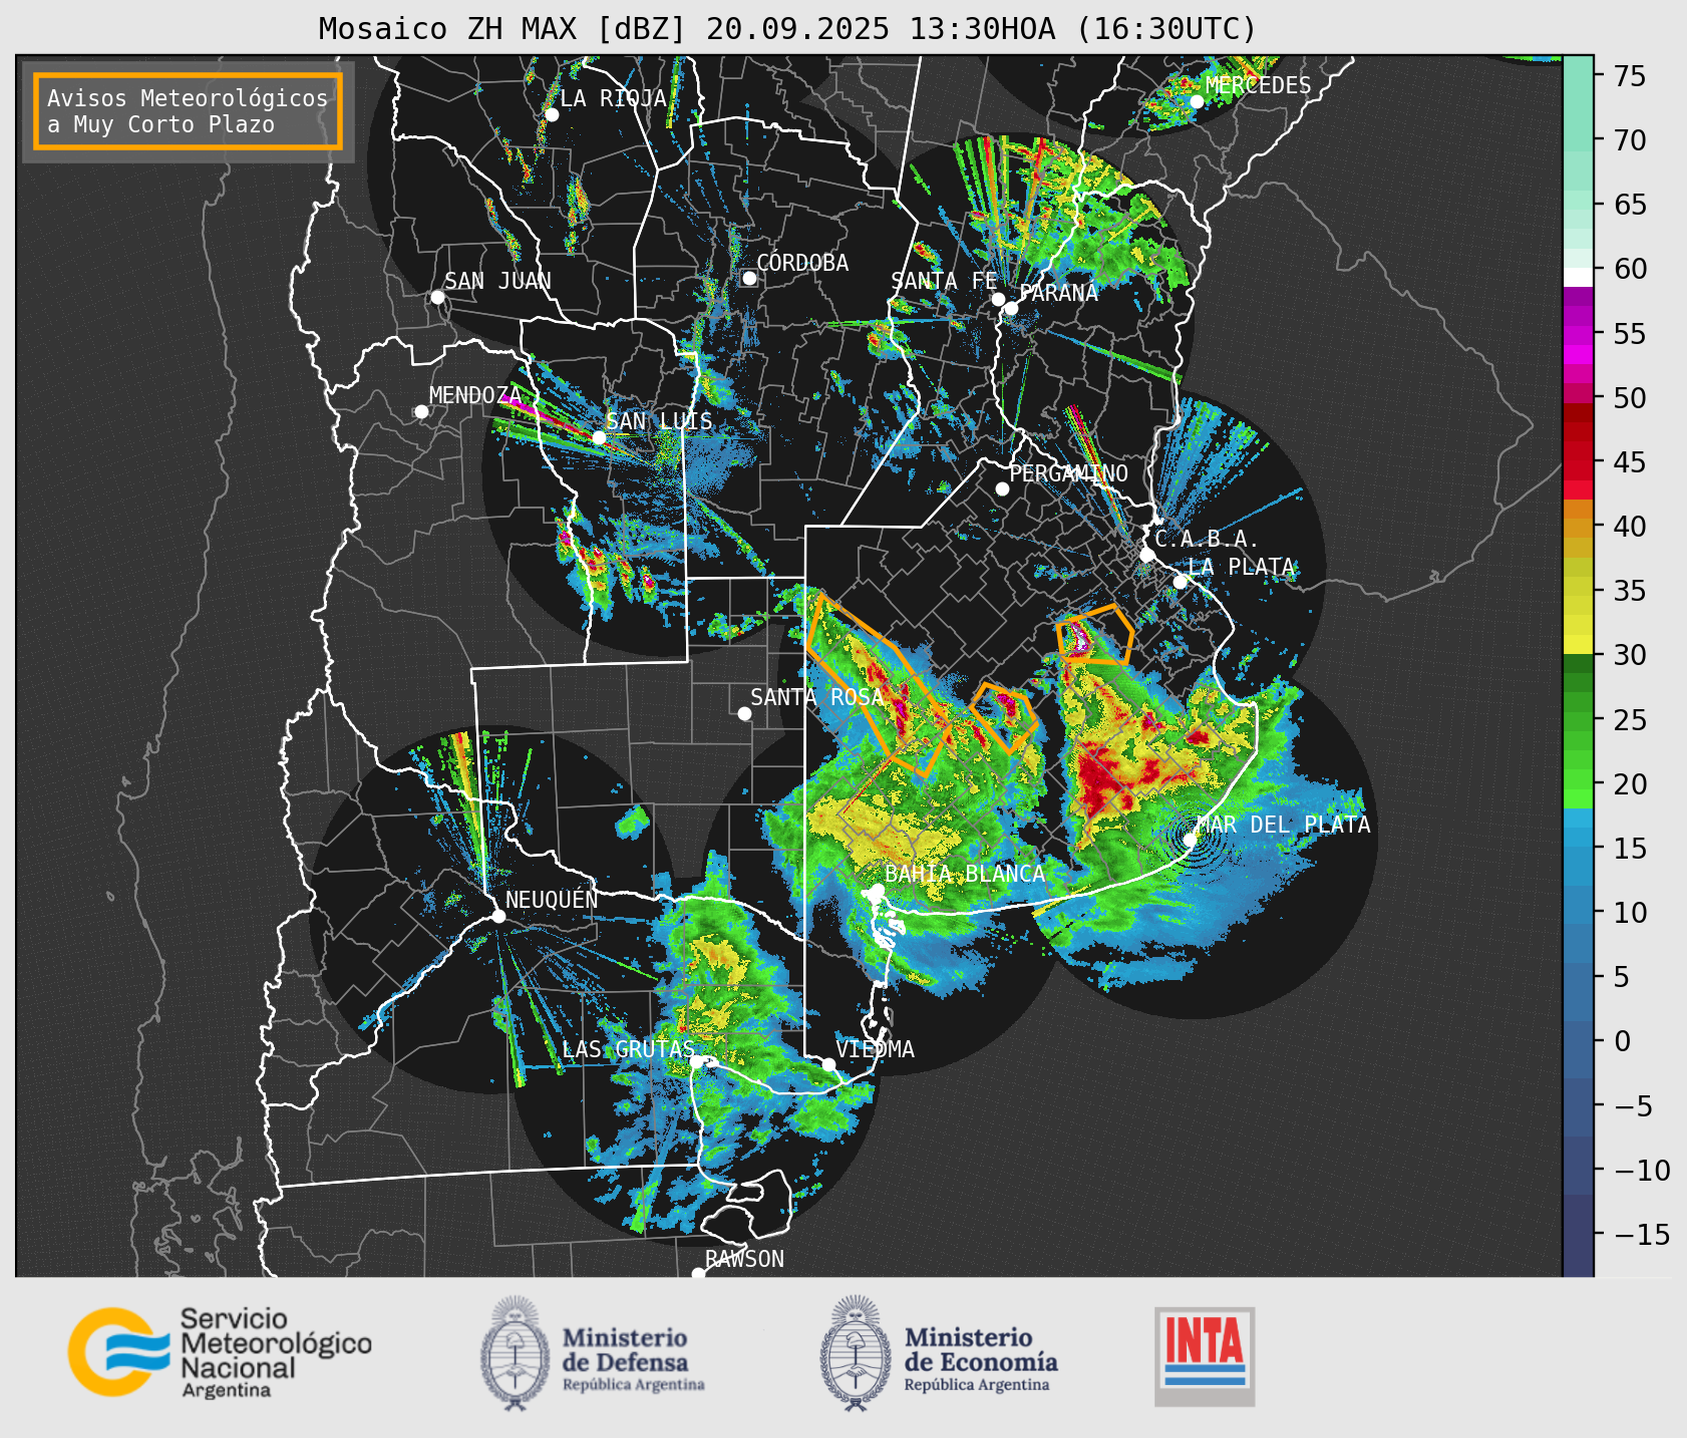Viewport: 1687px width, 1438px height.
Task: Click the Las Grutas city marker
Action: click(697, 1061)
